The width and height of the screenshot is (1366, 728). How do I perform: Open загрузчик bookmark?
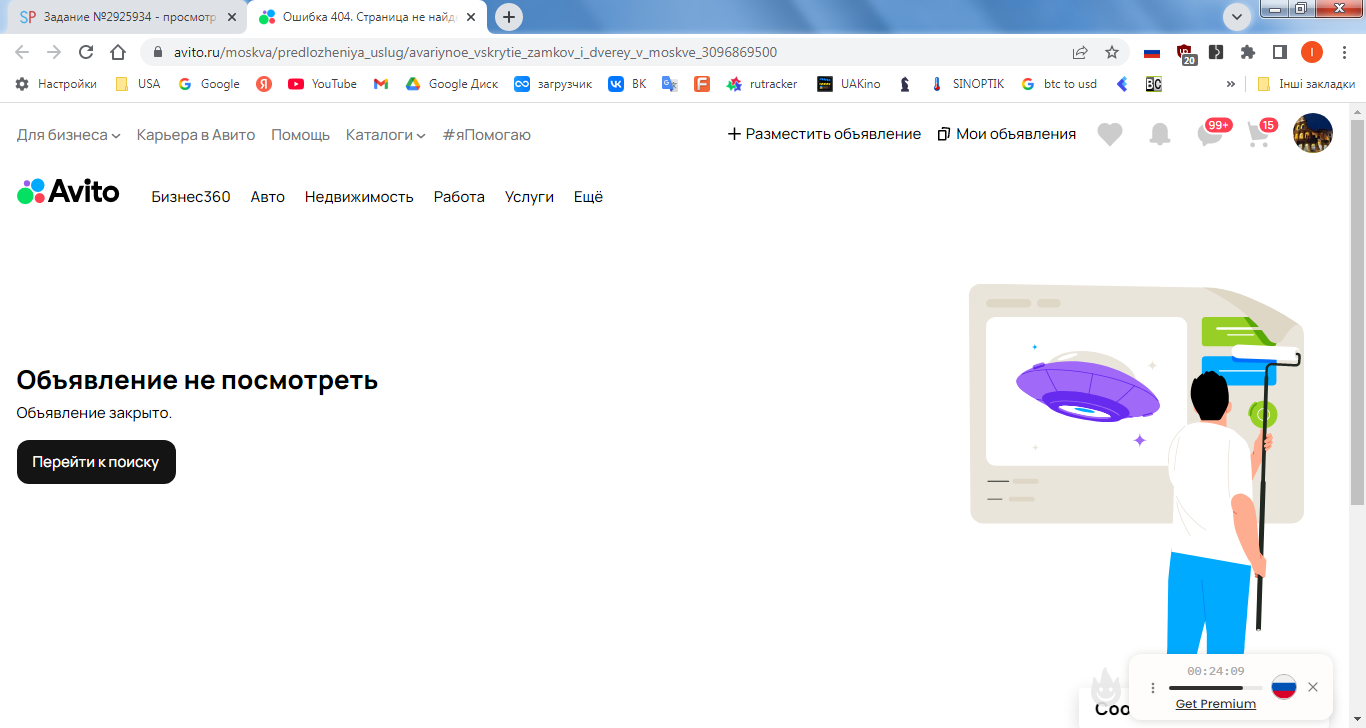[553, 84]
